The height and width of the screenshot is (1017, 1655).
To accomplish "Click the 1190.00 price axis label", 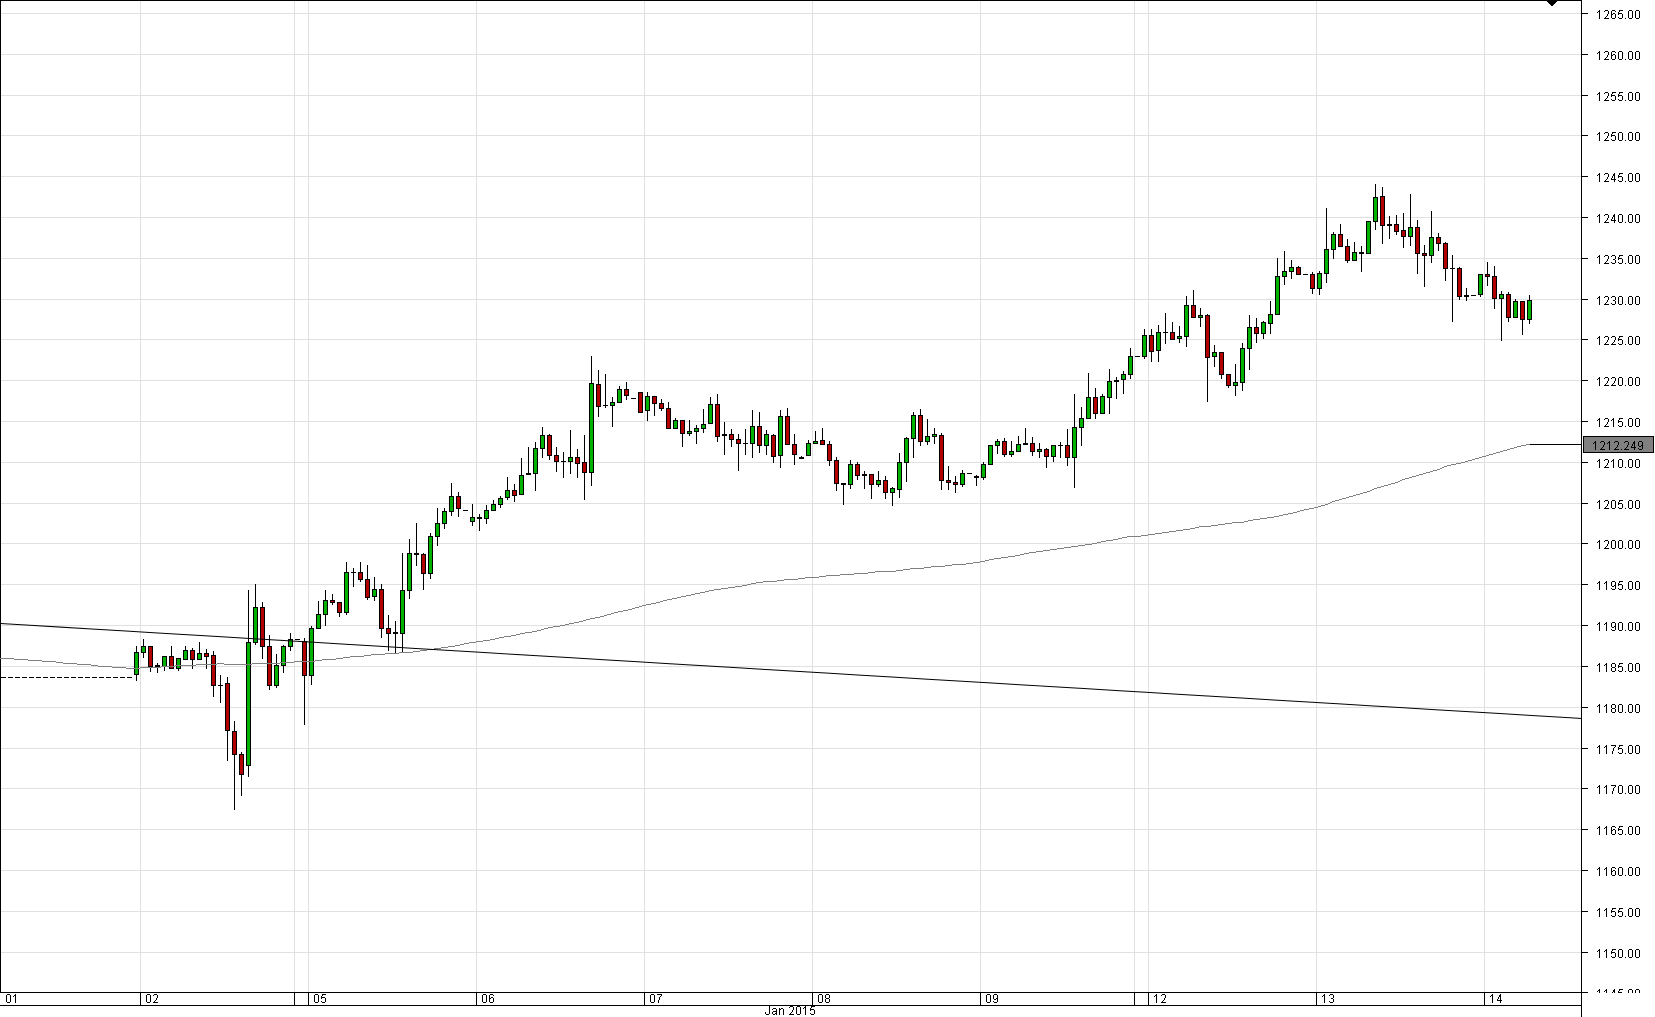I will pos(1618,627).
